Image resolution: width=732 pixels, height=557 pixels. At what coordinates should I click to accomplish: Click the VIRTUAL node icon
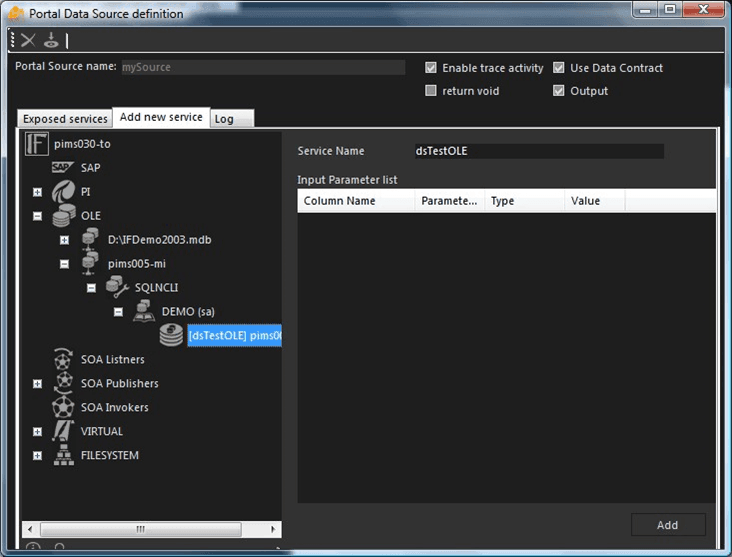click(63, 430)
